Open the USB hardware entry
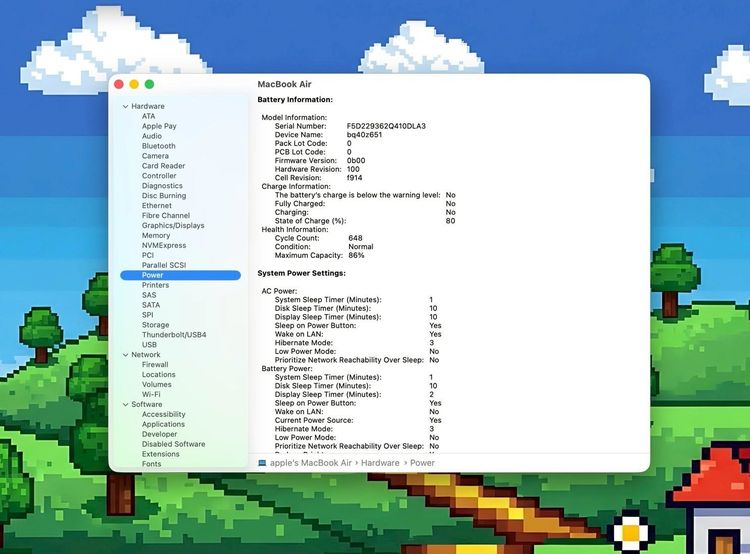Image resolution: width=750 pixels, height=554 pixels. tap(149, 344)
